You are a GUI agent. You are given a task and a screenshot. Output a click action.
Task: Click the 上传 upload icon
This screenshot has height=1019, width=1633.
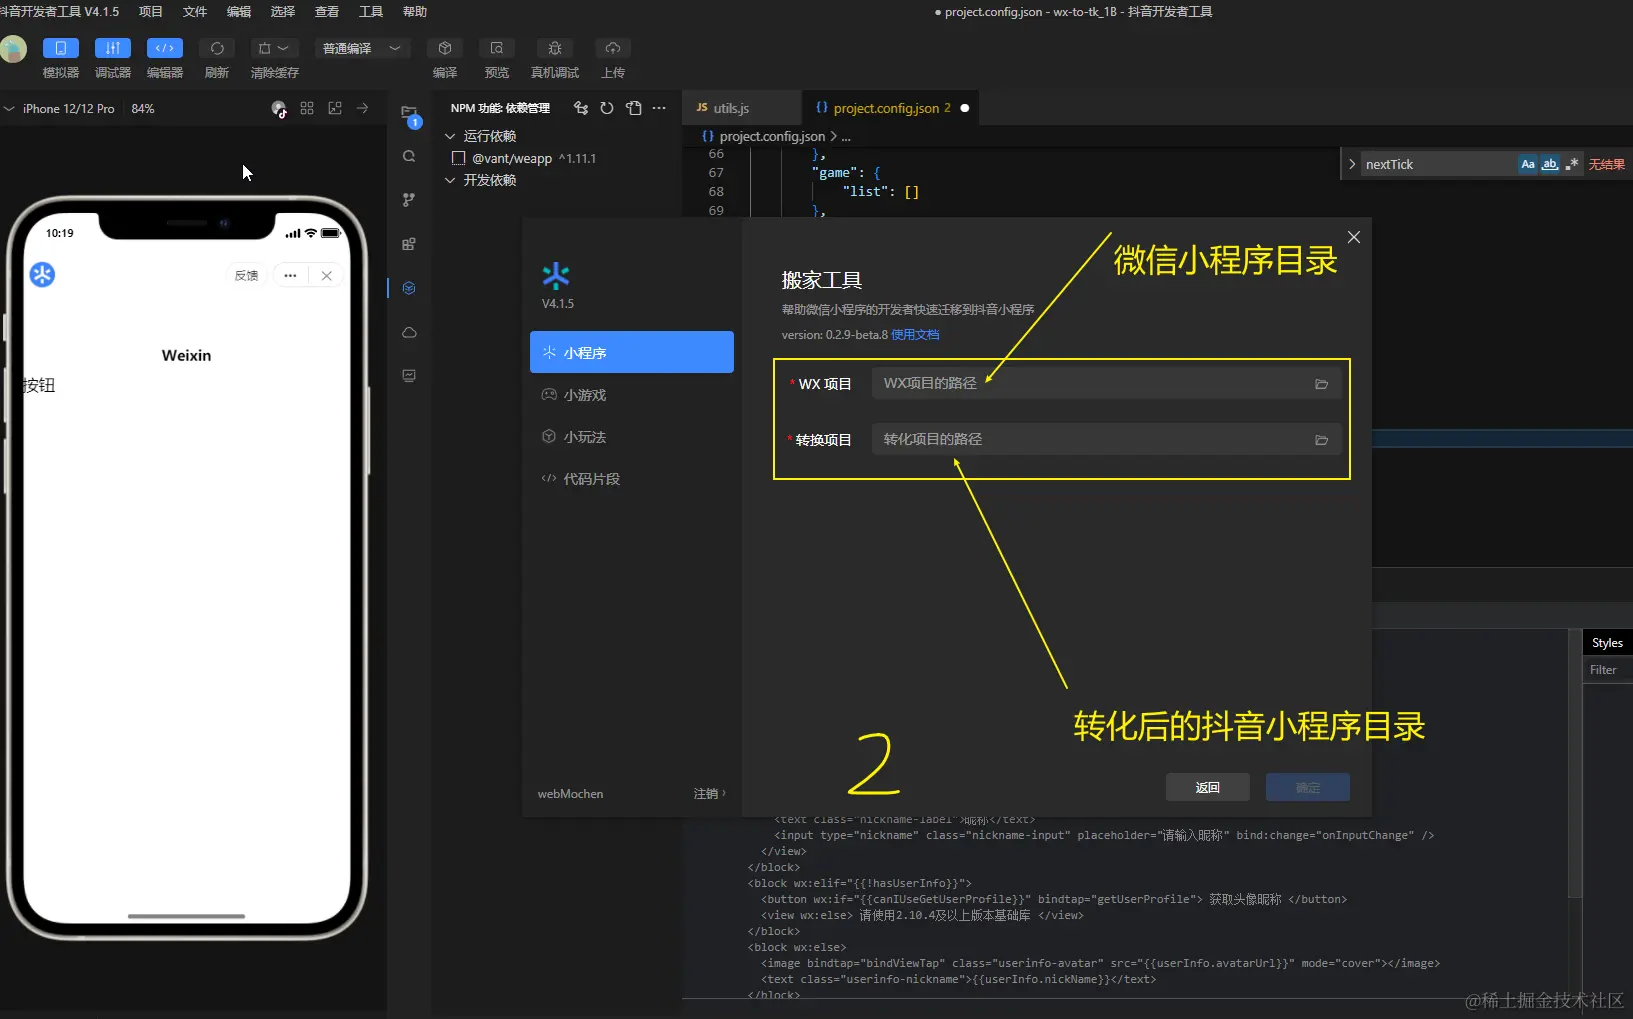tap(613, 48)
